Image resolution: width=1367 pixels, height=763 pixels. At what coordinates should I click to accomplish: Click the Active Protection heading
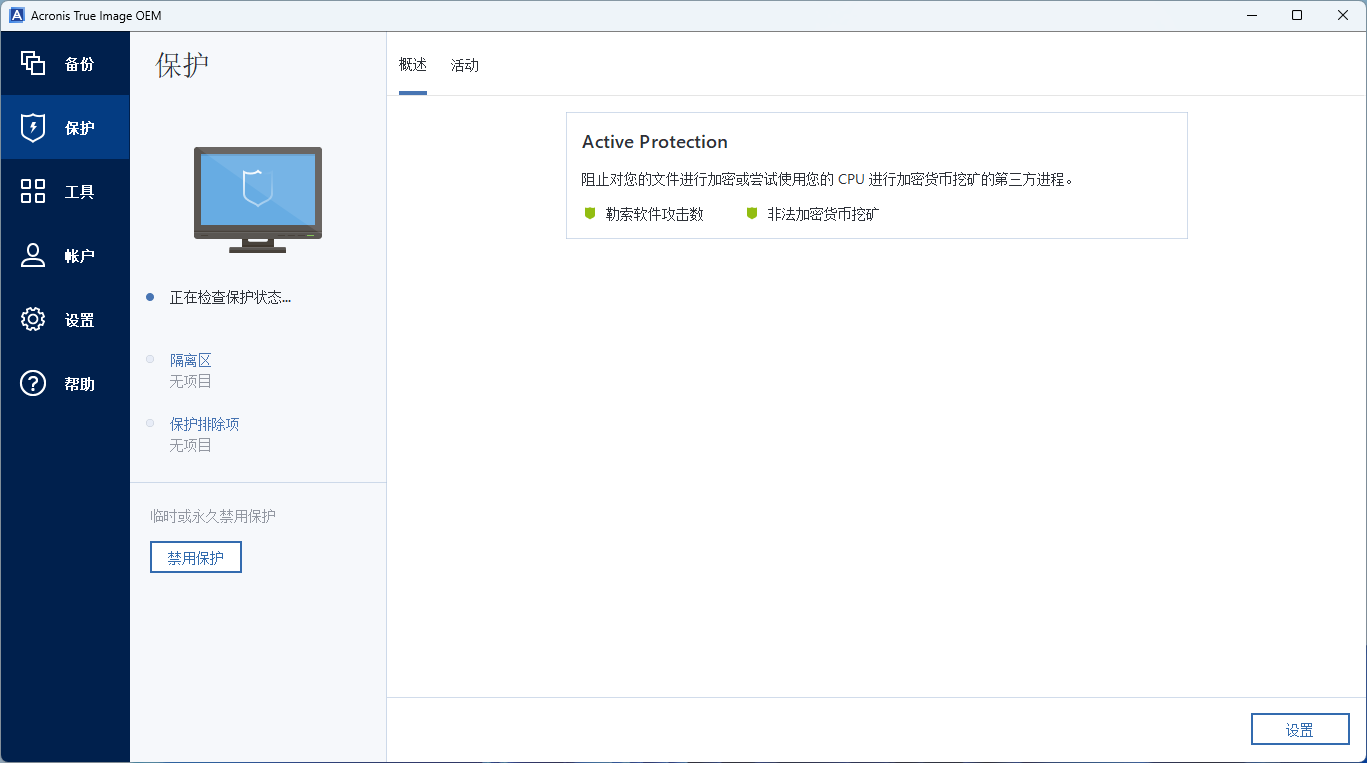pos(655,142)
